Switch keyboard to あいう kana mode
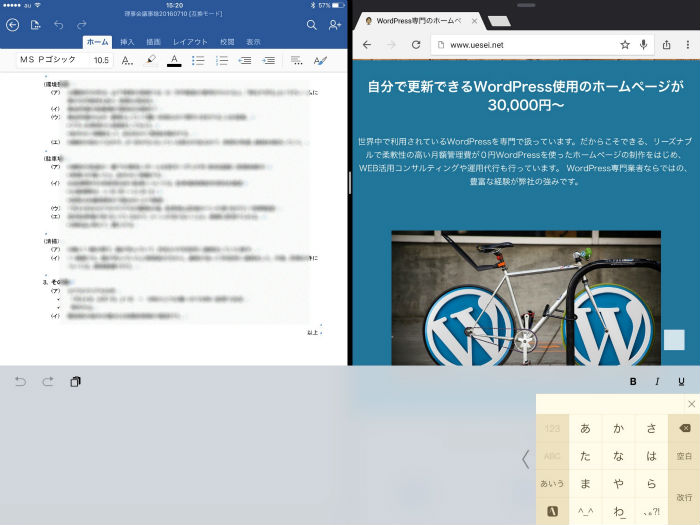 pos(552,483)
